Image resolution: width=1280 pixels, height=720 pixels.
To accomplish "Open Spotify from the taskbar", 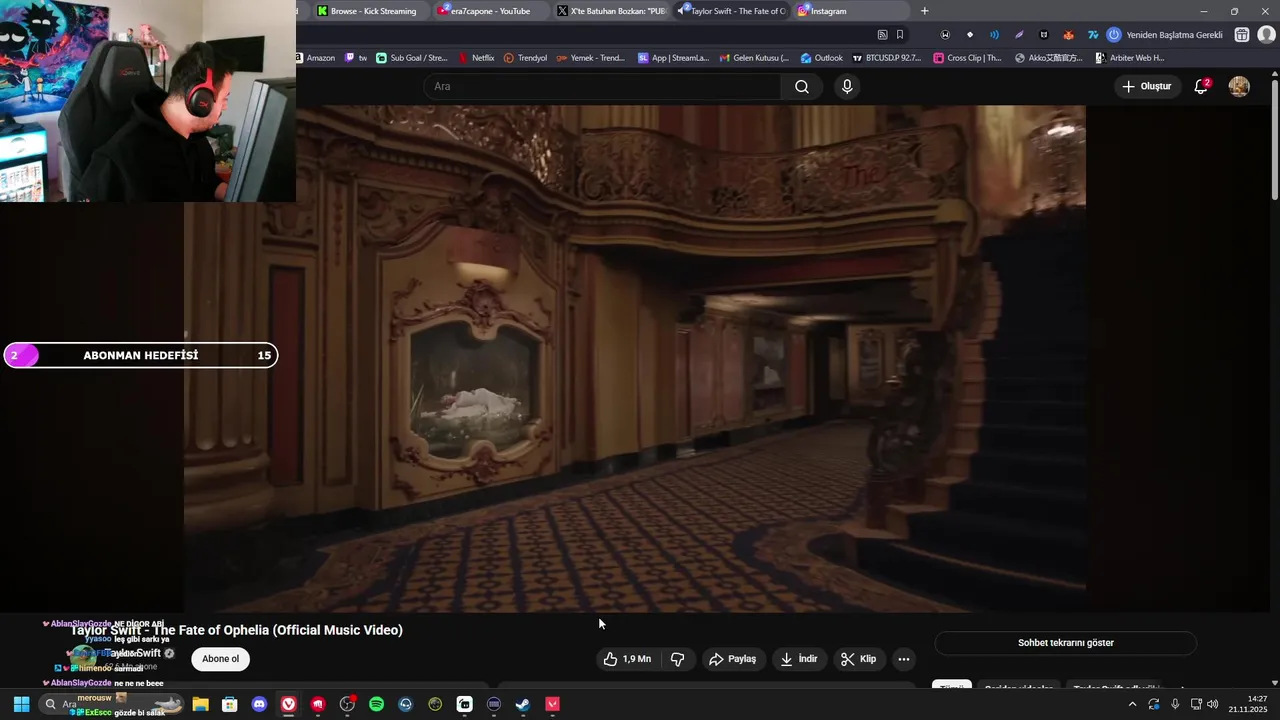I will (376, 704).
